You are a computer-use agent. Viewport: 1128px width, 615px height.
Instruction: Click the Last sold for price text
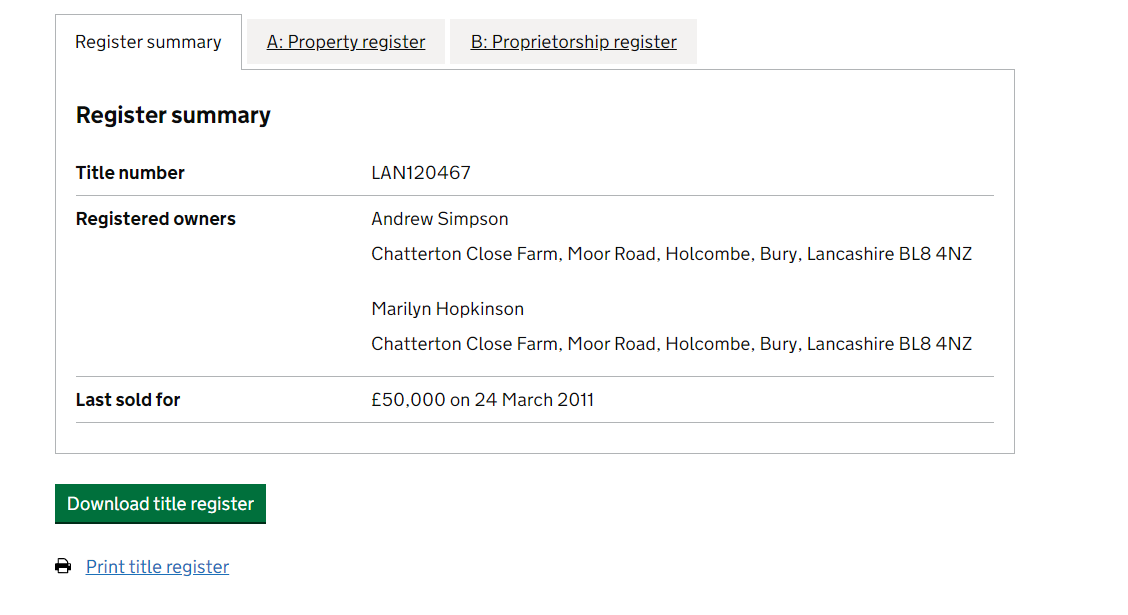coord(483,400)
